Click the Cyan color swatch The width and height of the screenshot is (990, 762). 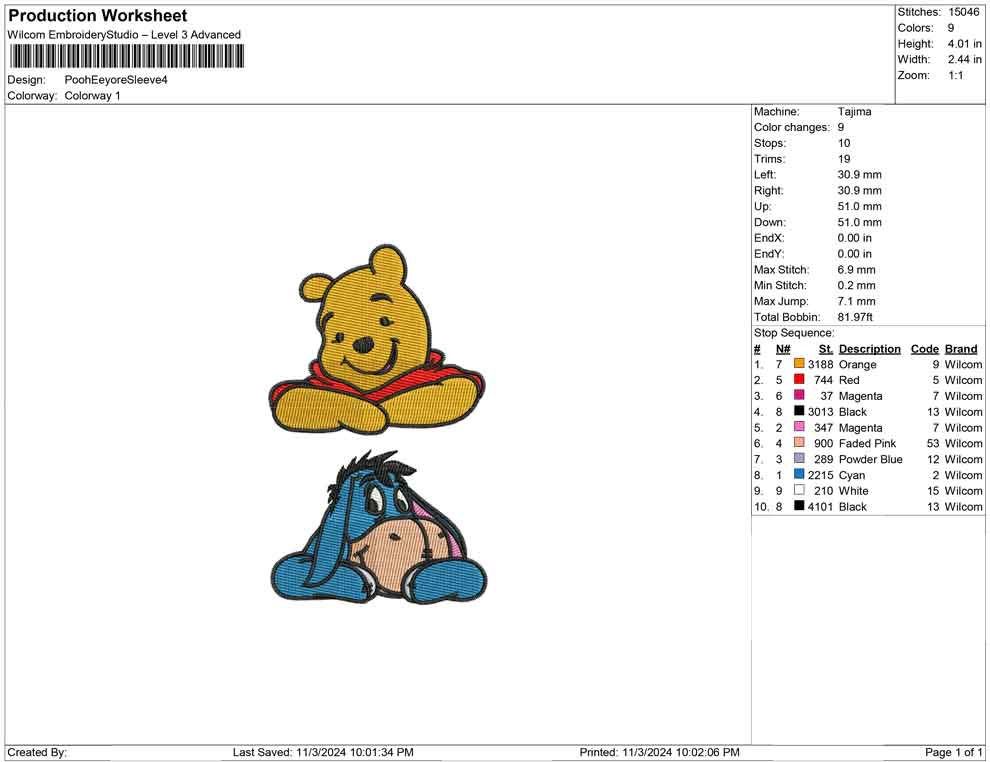coord(799,474)
